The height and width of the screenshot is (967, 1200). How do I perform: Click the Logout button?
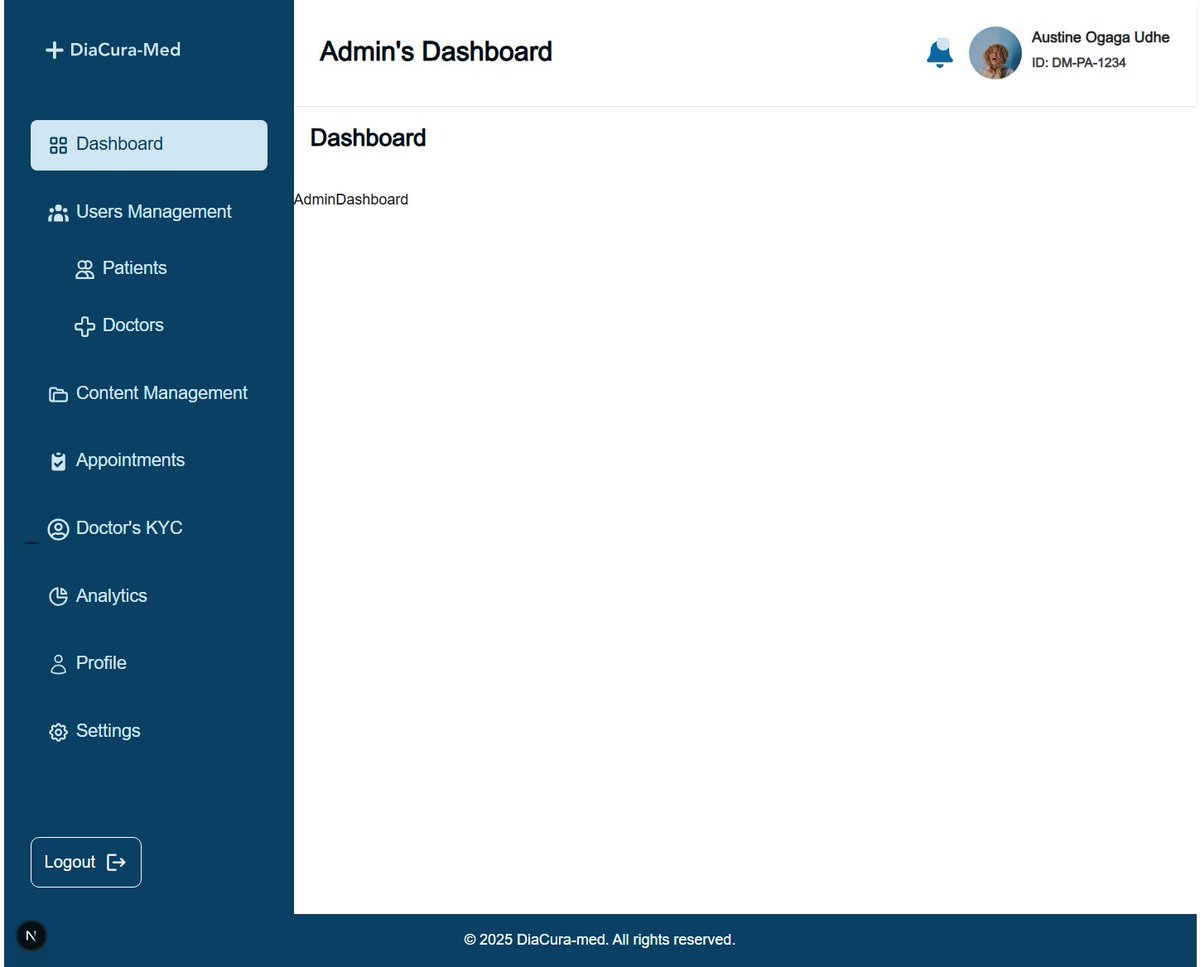pos(86,862)
